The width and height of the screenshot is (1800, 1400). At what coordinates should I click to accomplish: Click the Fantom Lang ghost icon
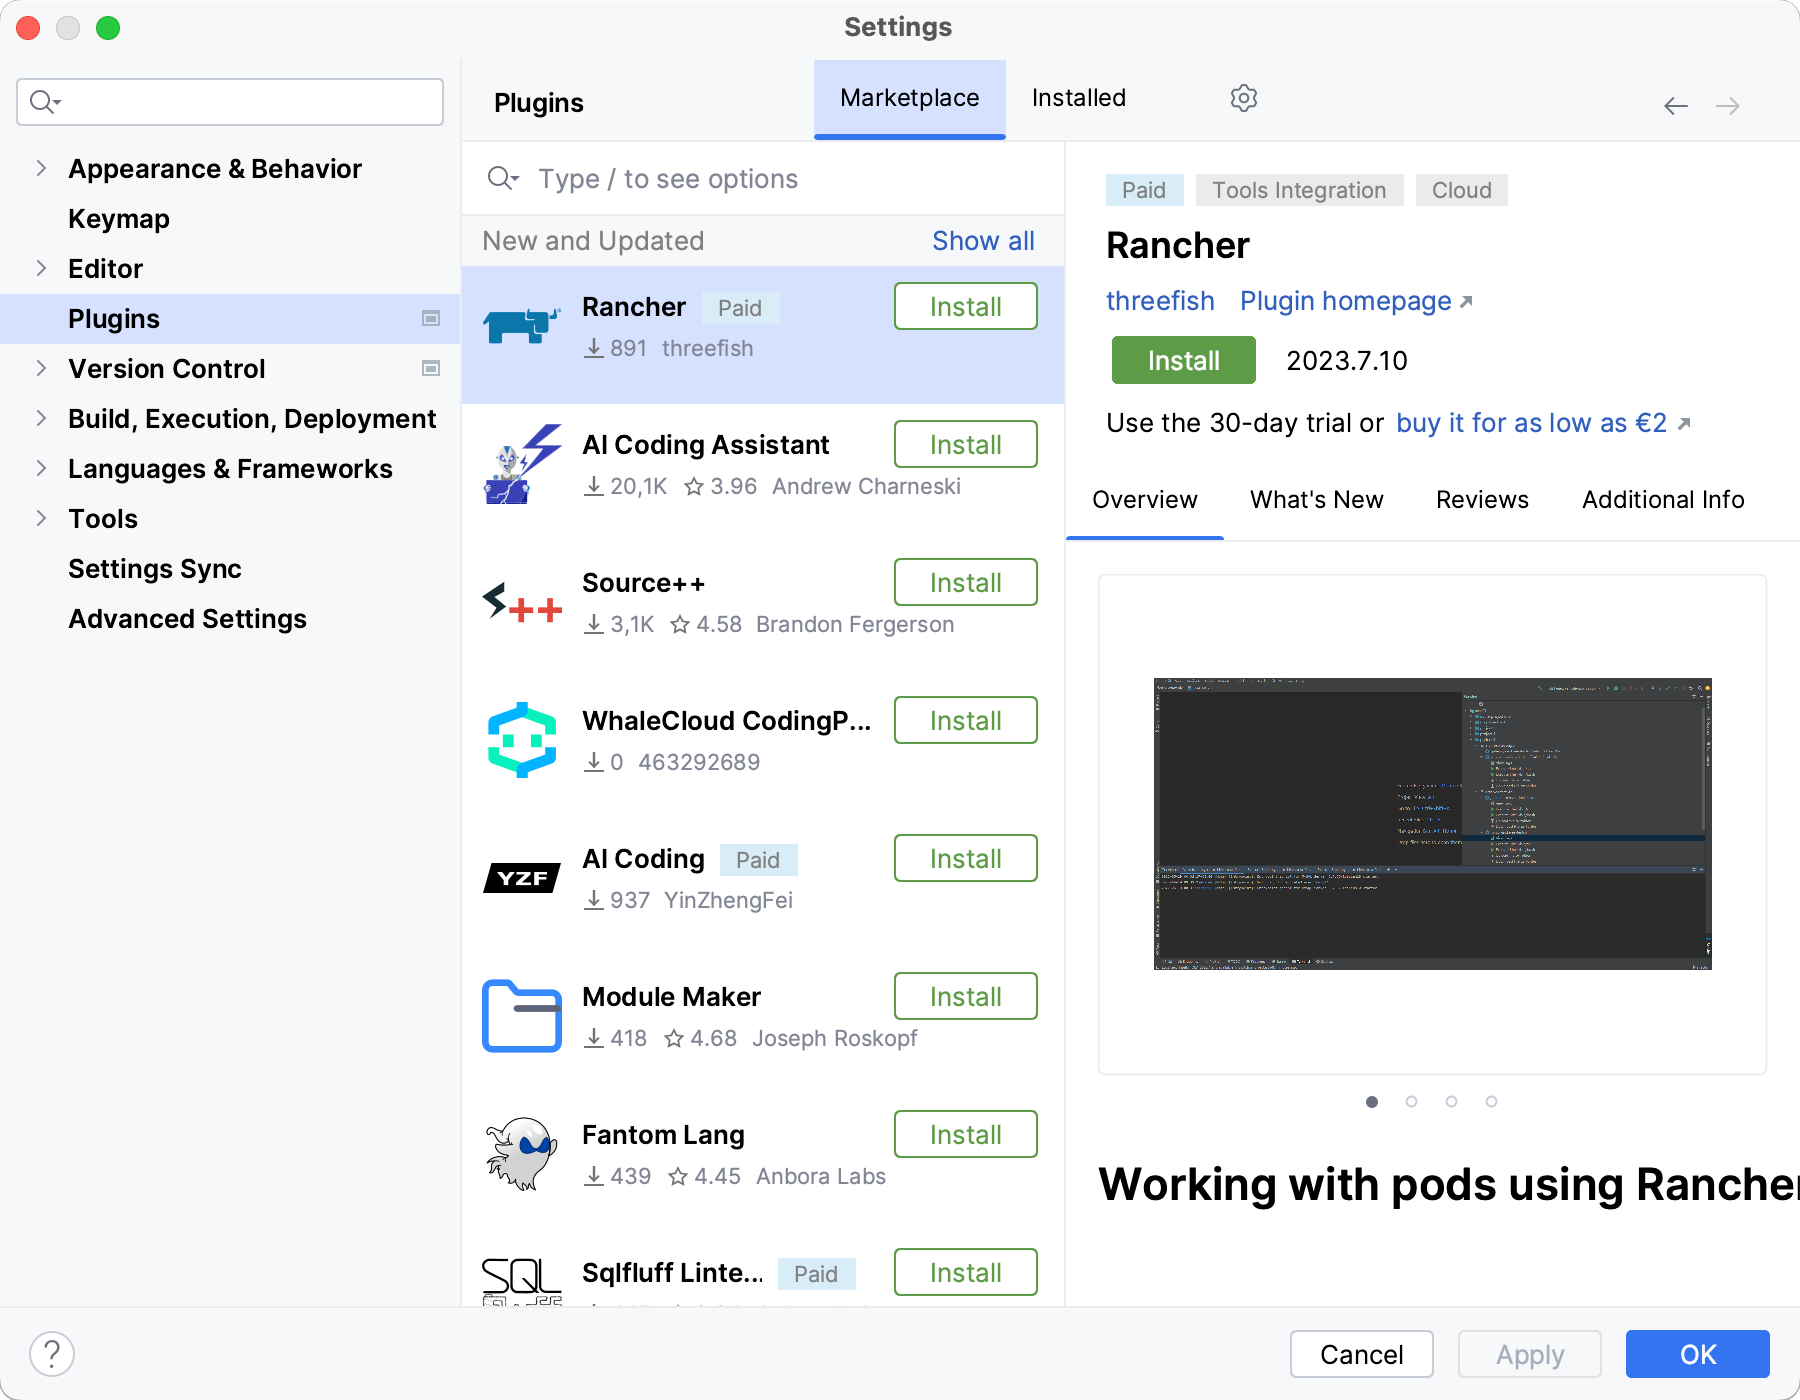pos(522,1154)
